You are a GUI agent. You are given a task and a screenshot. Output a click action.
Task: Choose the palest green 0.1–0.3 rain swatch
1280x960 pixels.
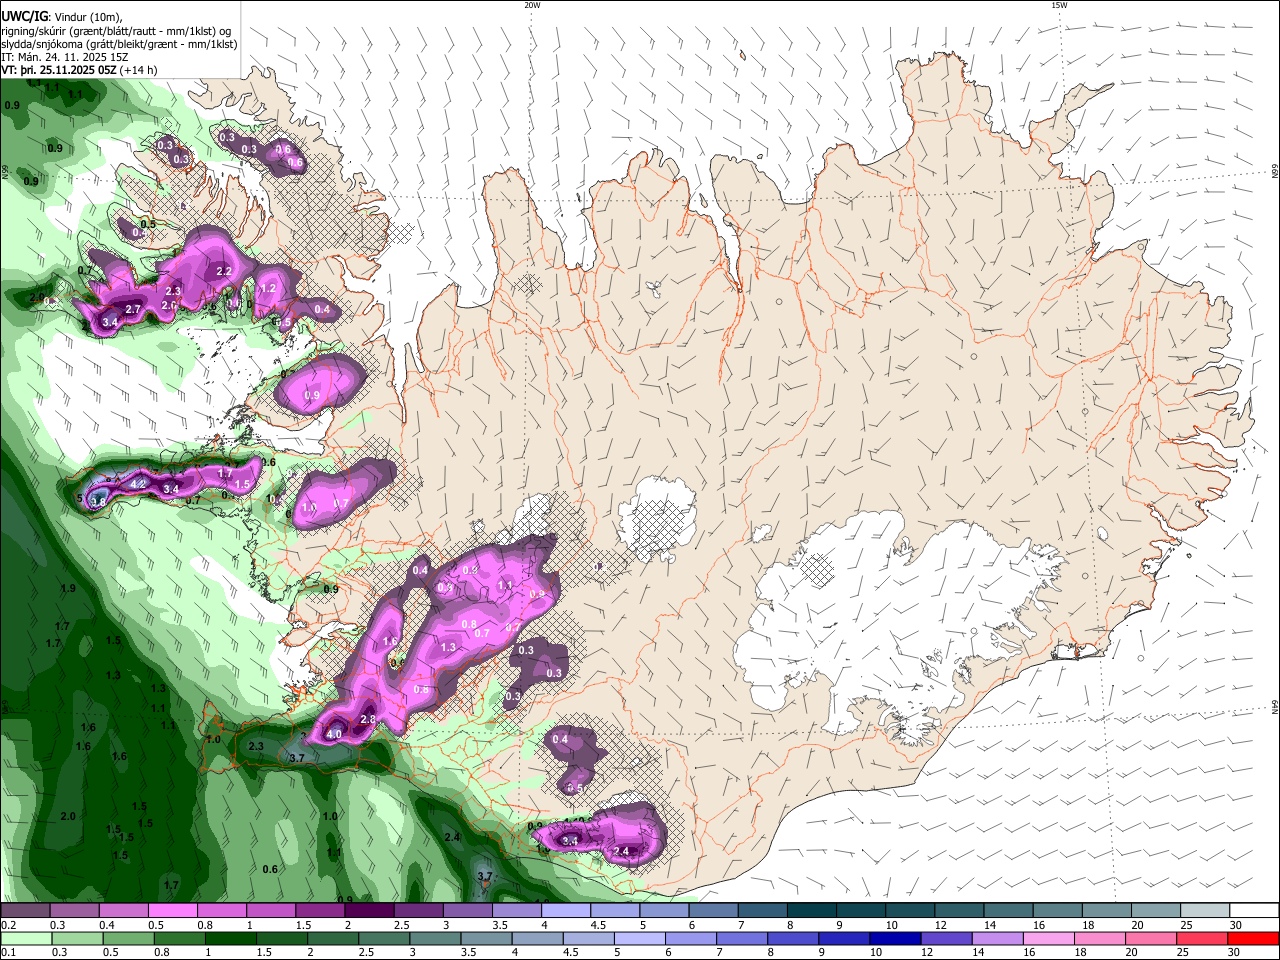pyautogui.click(x=25, y=938)
